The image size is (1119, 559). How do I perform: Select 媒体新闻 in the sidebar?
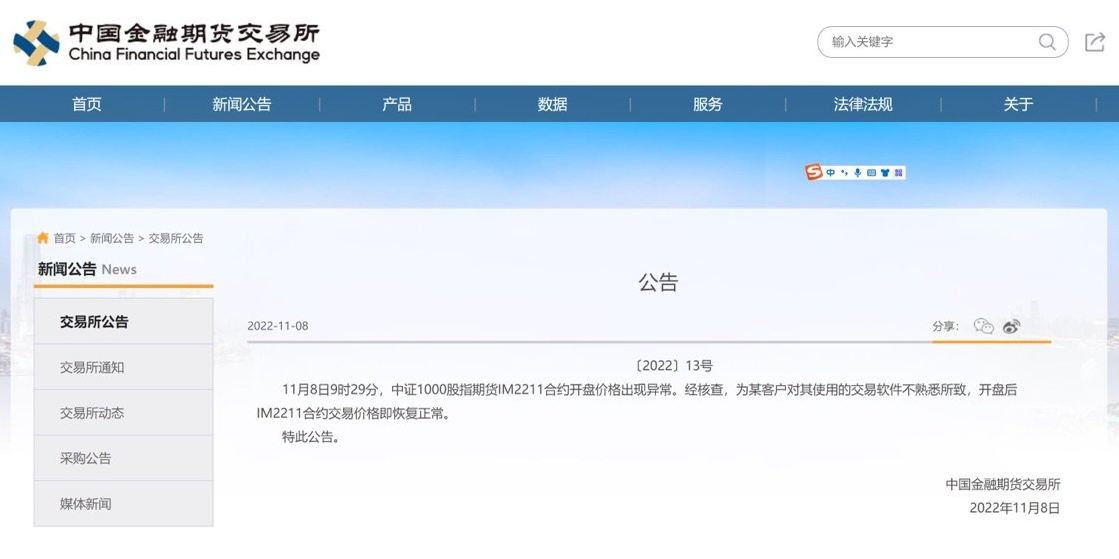123,503
